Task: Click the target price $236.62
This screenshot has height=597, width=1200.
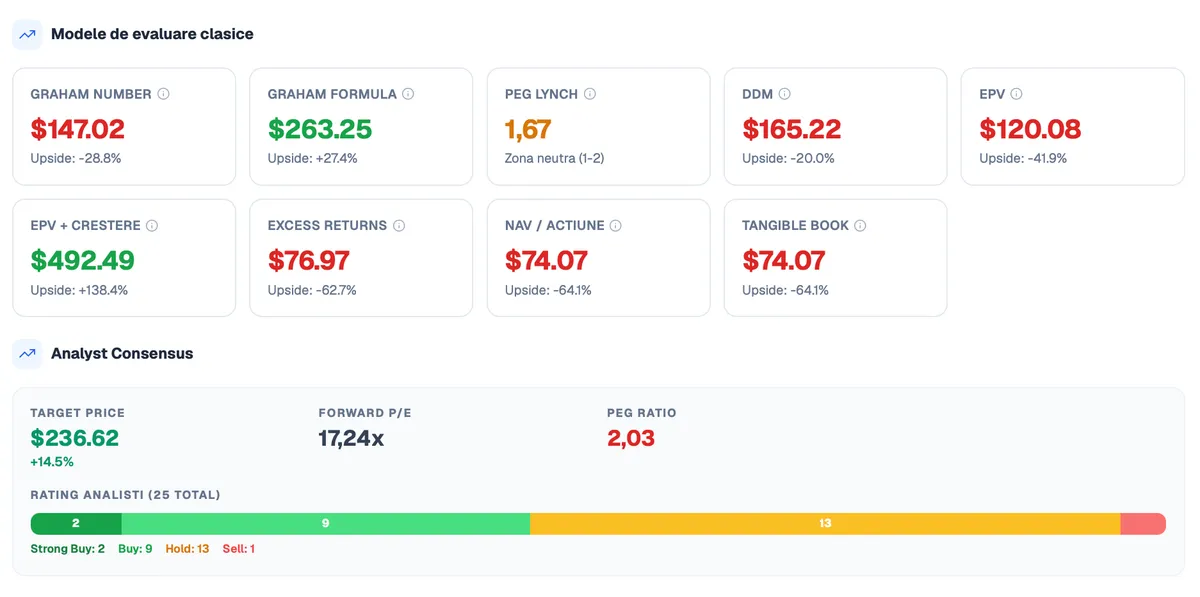Action: tap(75, 438)
